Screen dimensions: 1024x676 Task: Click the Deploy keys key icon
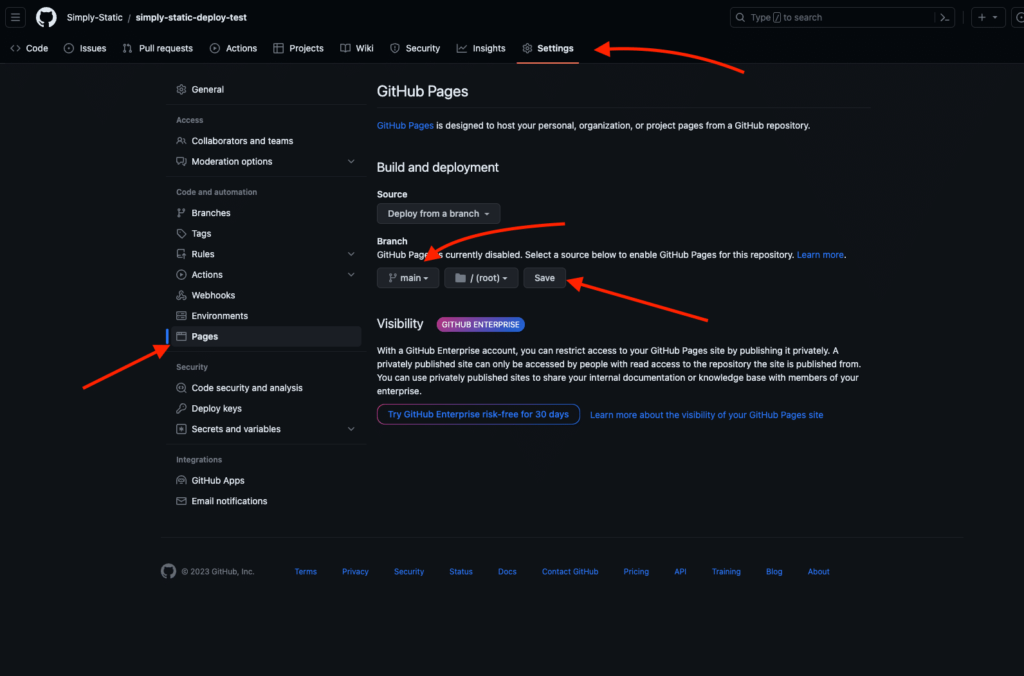click(x=181, y=409)
